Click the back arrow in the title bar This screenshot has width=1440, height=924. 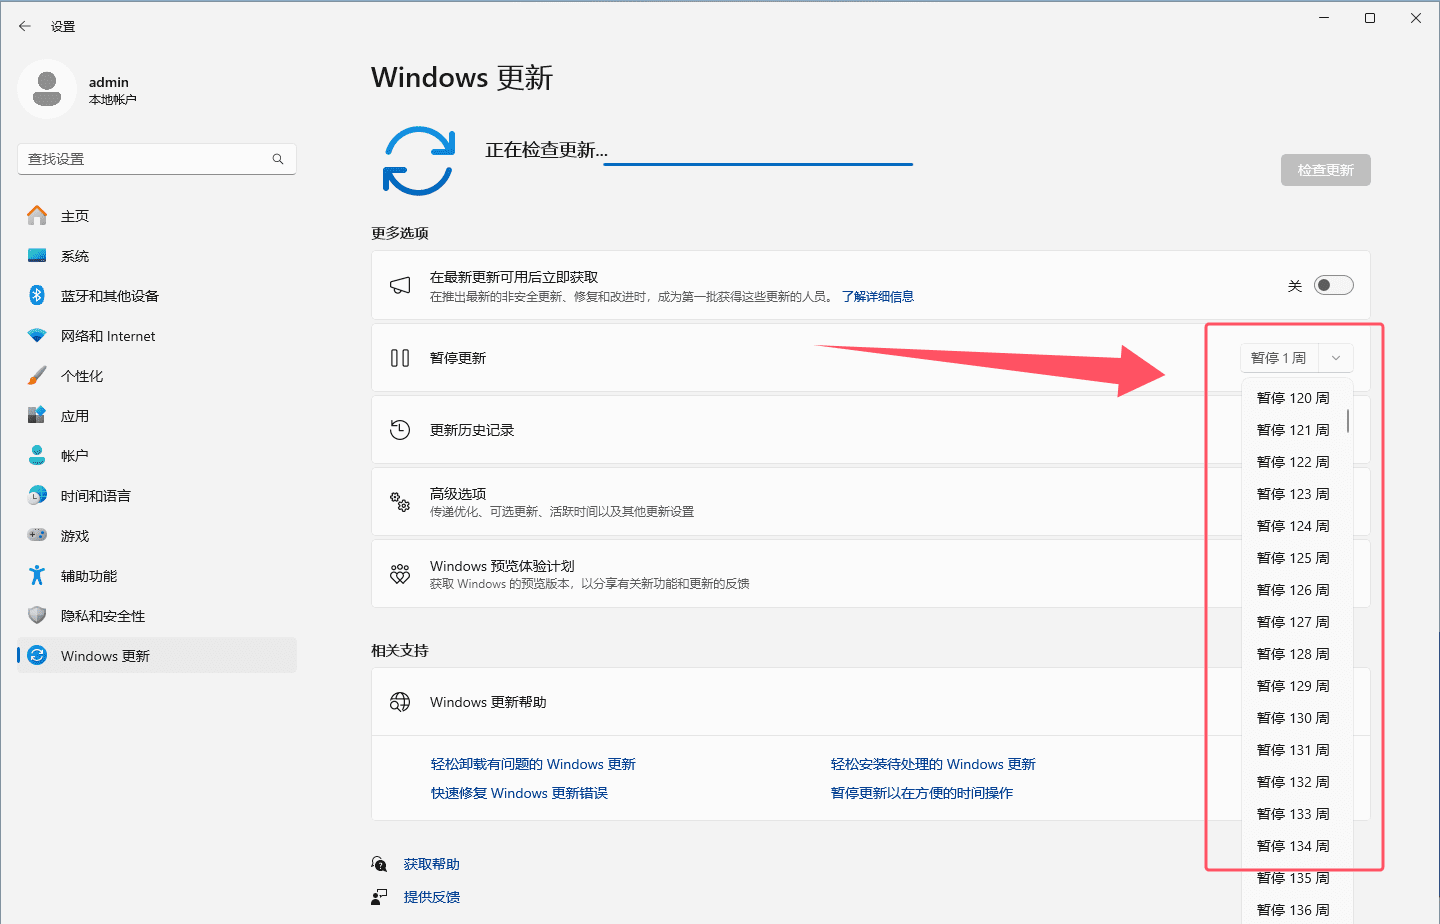pos(25,26)
